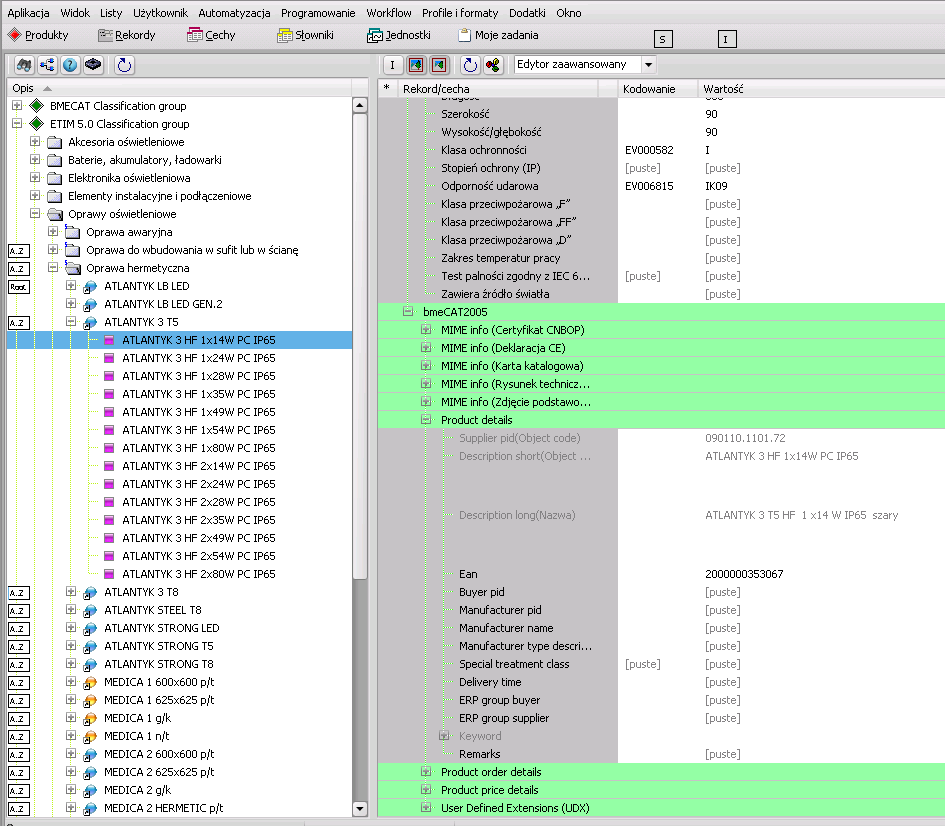This screenshot has width=945, height=826.
Task: Click the Ean value 2000000353067
Action: tap(744, 574)
